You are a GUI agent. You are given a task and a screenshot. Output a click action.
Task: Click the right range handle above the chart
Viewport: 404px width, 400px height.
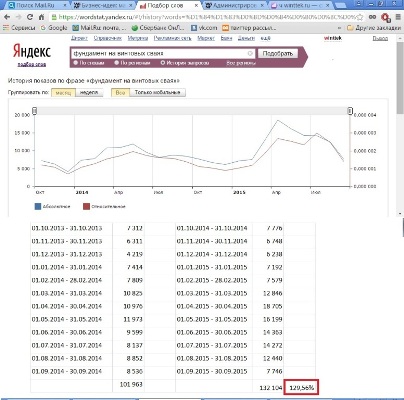tap(350, 111)
